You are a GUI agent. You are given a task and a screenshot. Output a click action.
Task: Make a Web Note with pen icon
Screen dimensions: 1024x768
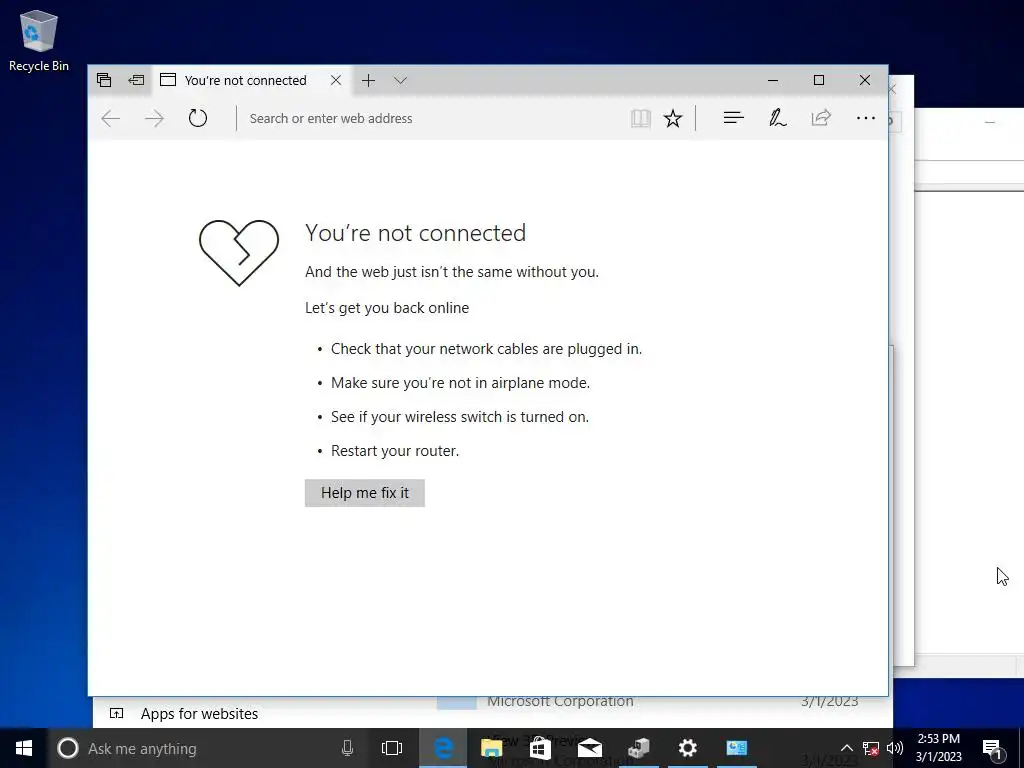[x=777, y=118]
